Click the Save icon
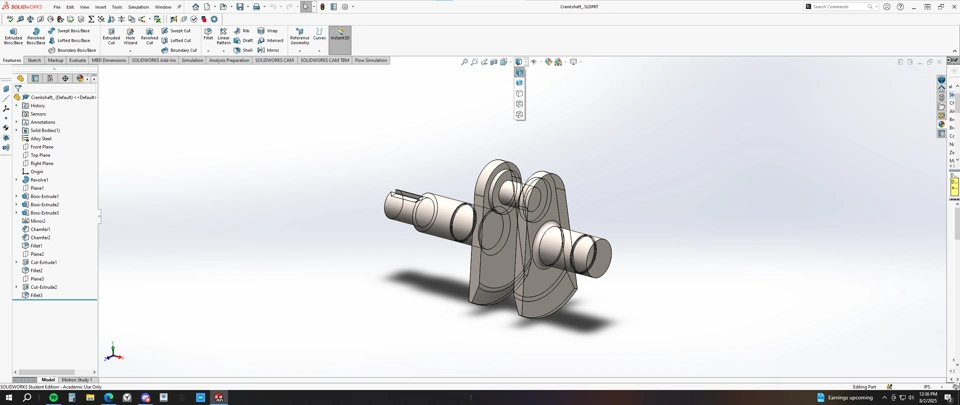This screenshot has width=960, height=405. (x=239, y=7)
